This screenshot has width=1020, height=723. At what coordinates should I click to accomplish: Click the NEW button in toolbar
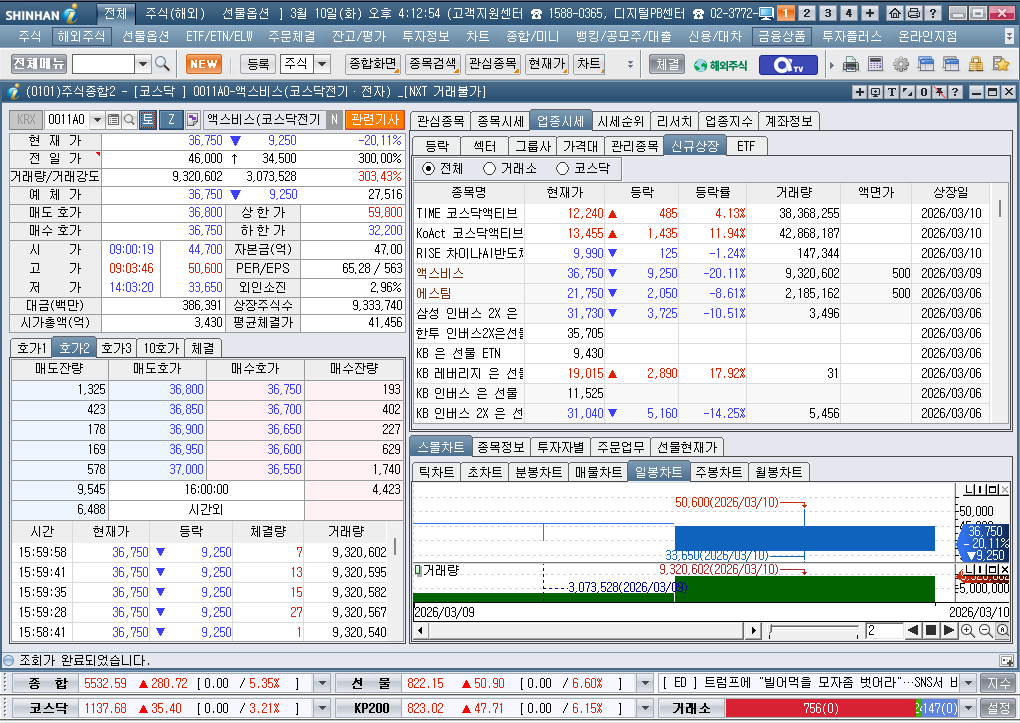(x=204, y=64)
